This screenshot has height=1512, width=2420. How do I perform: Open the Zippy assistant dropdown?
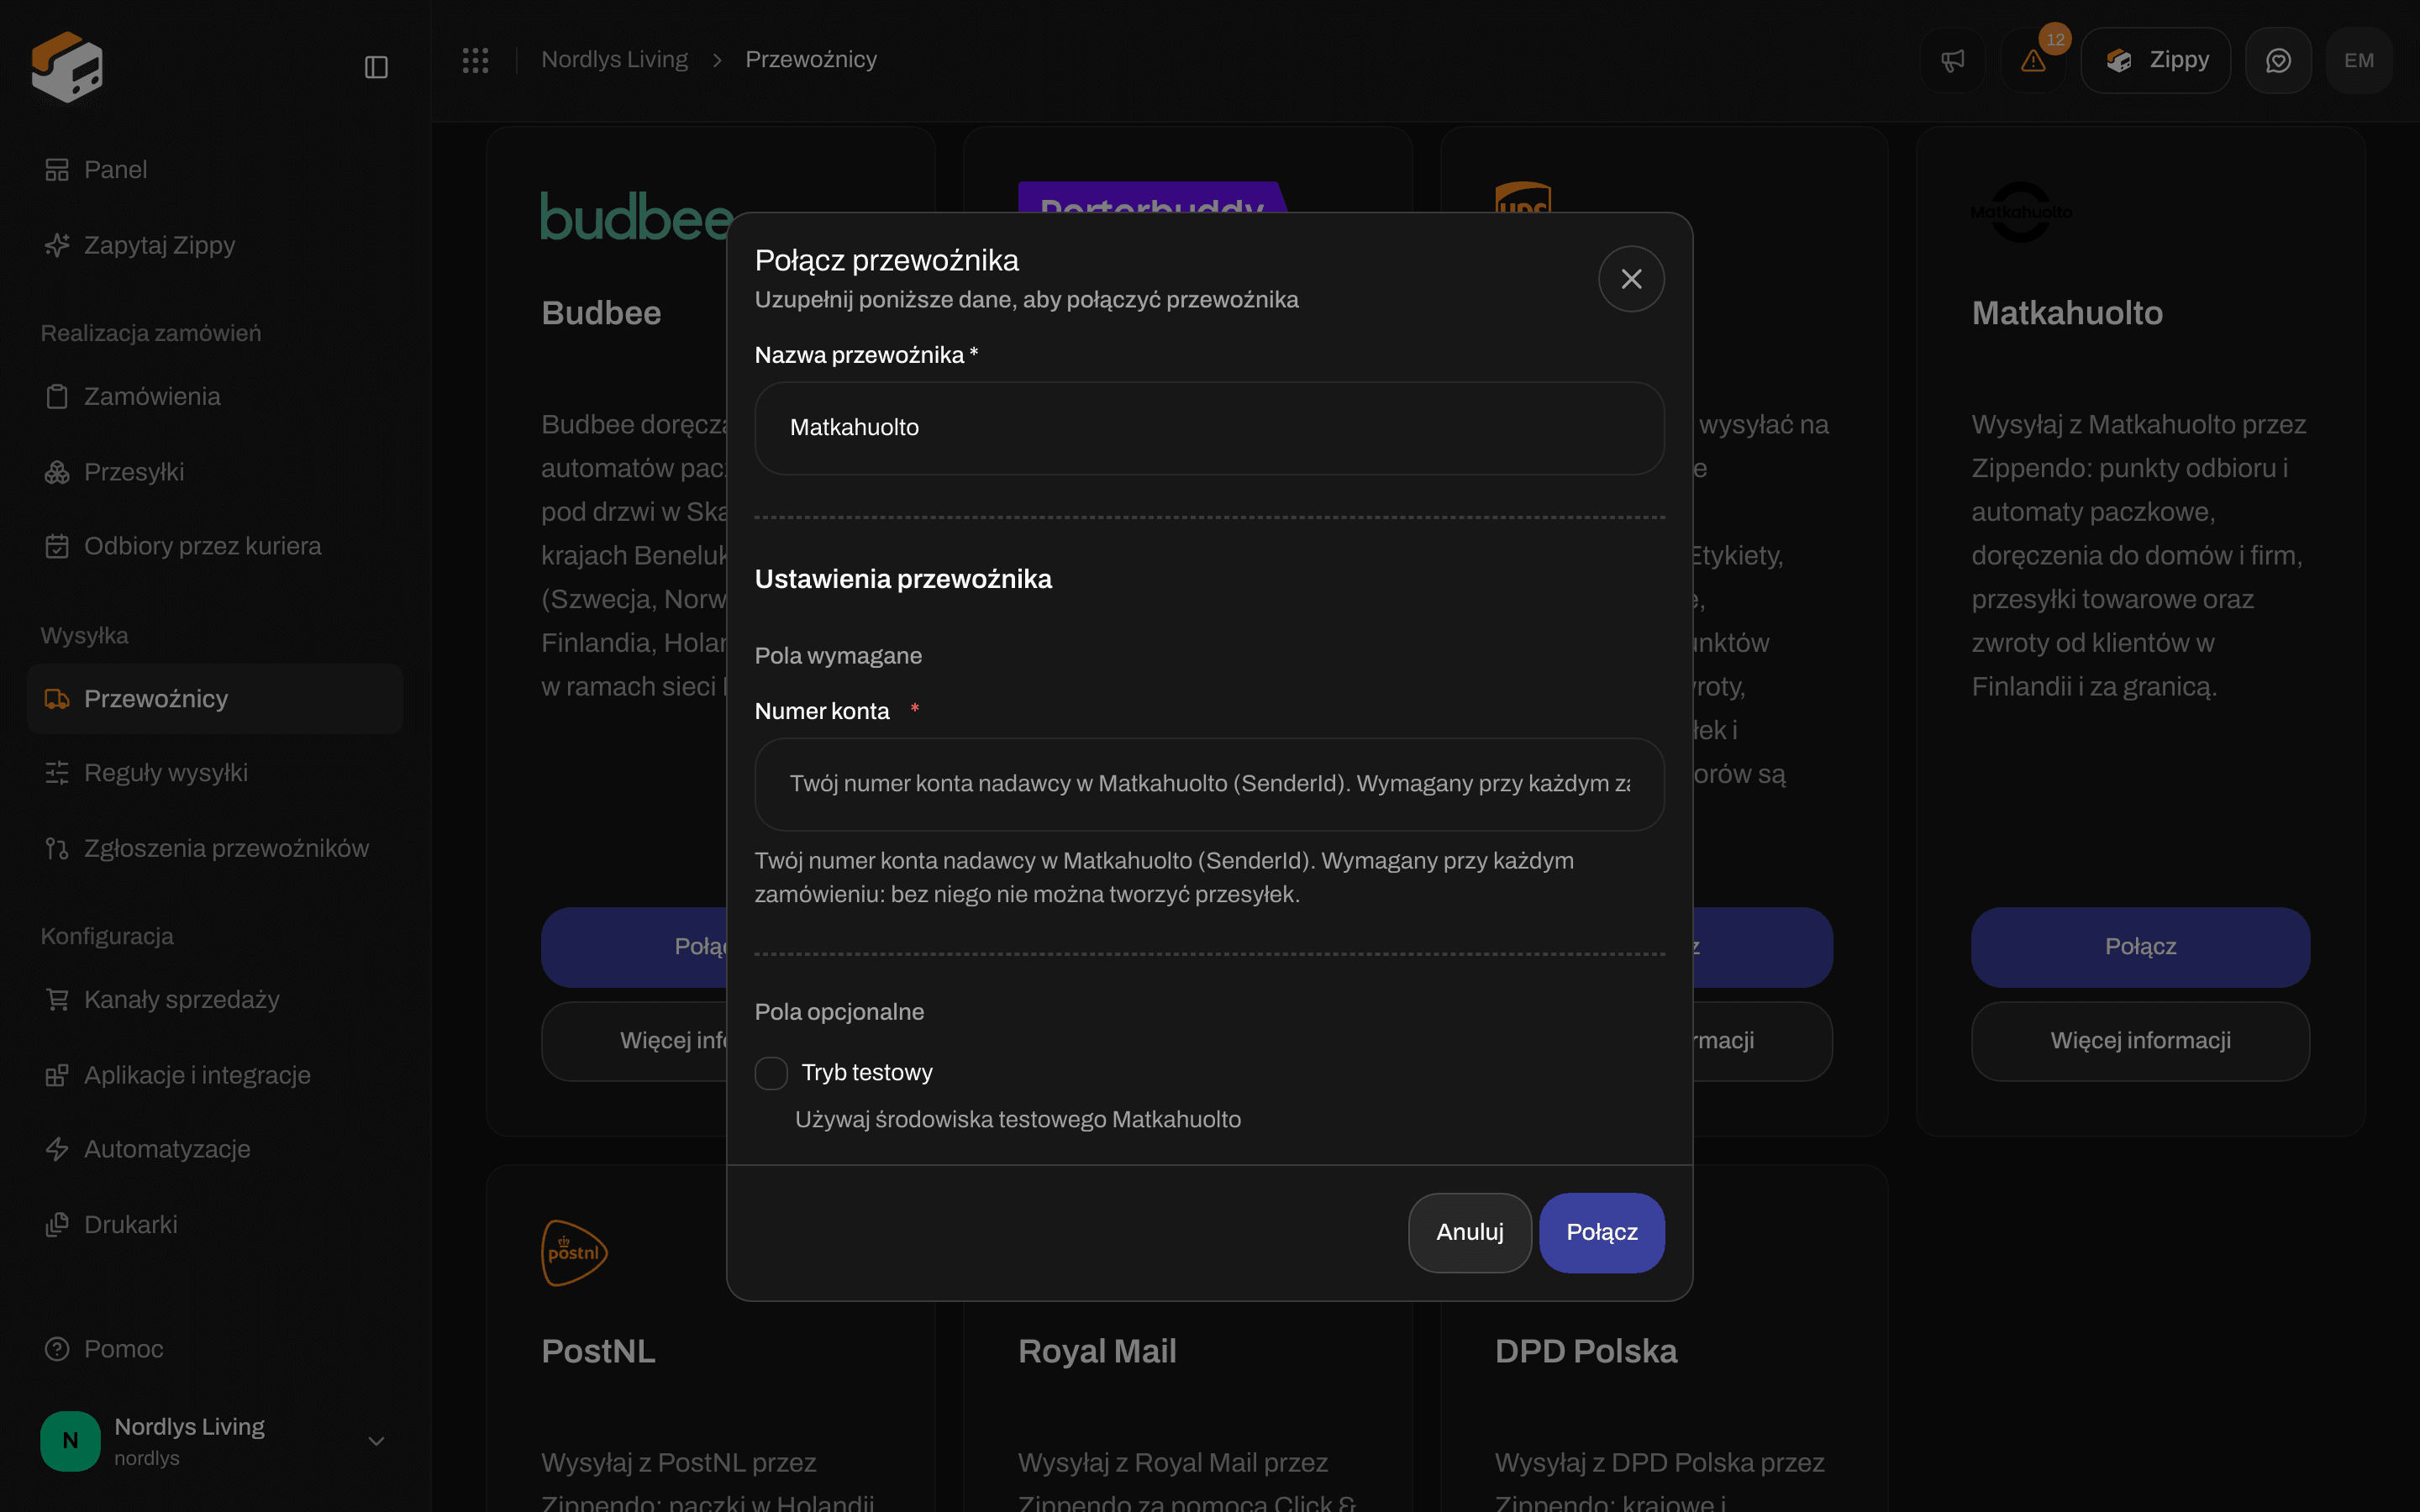point(2155,60)
